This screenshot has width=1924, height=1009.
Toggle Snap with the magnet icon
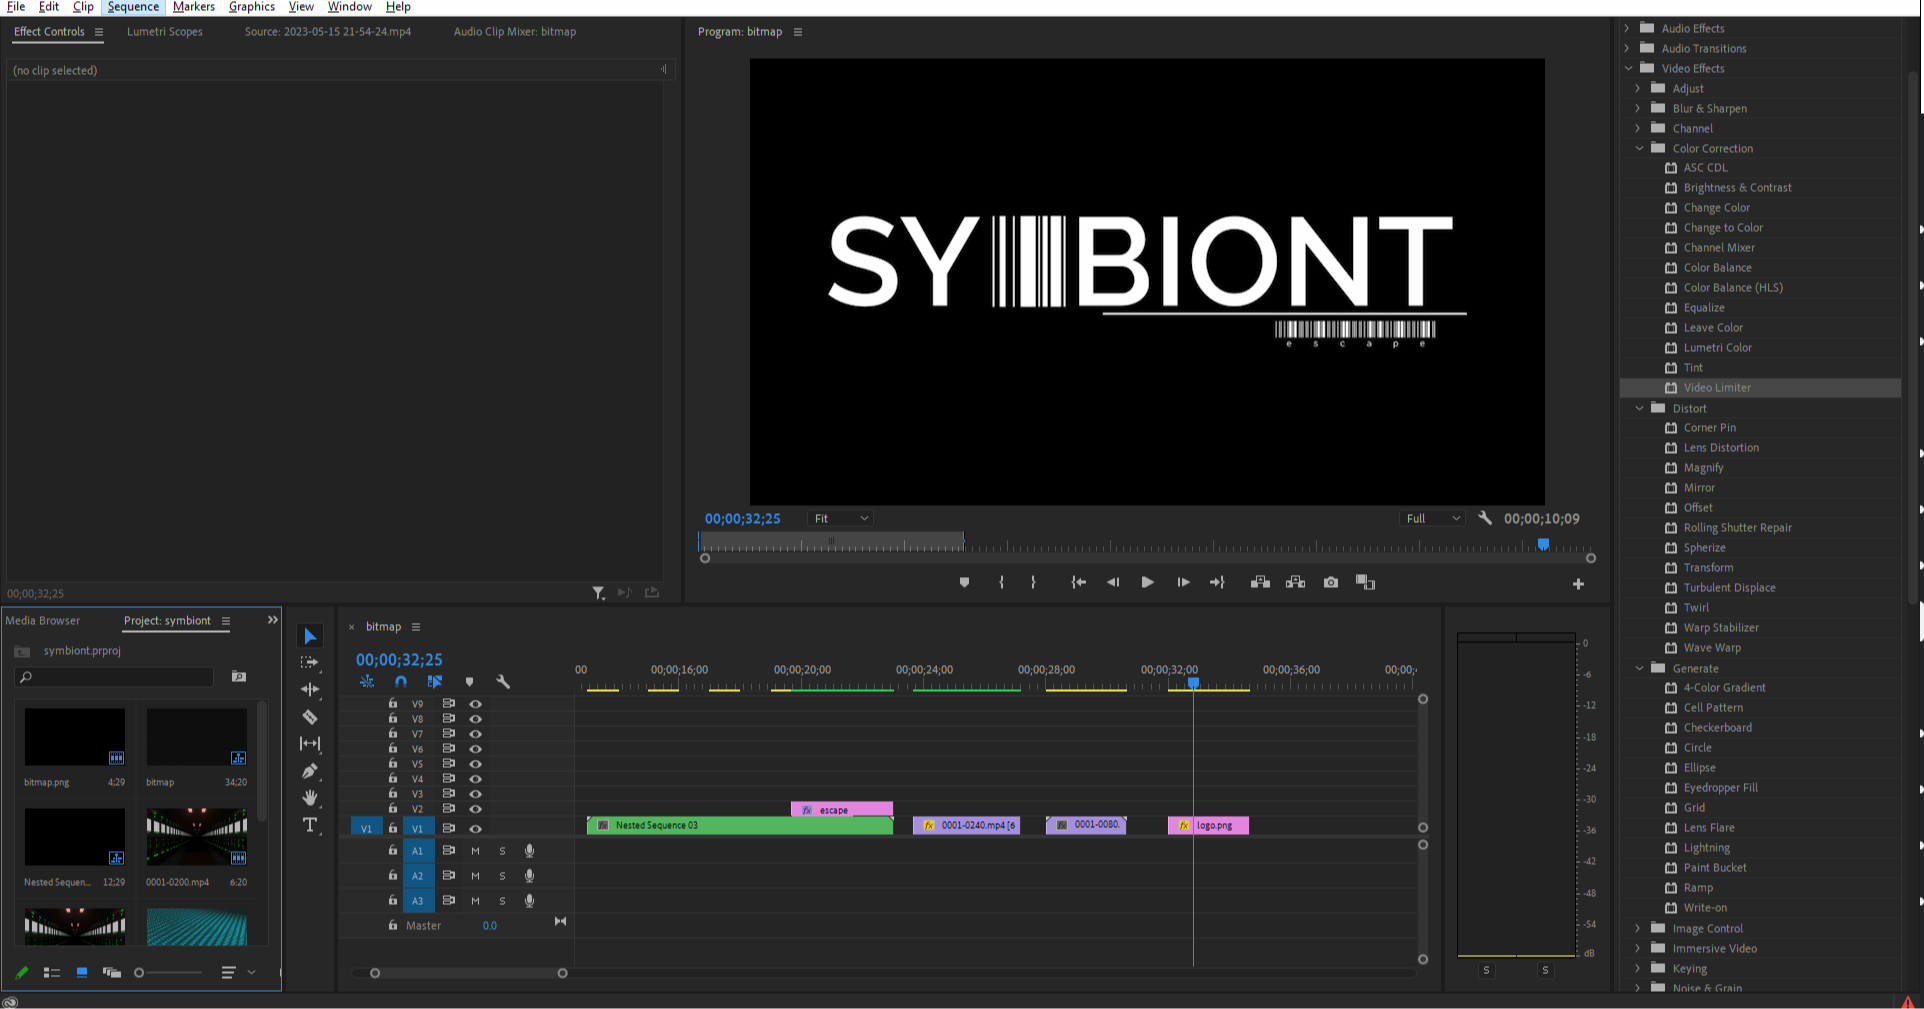[401, 682]
